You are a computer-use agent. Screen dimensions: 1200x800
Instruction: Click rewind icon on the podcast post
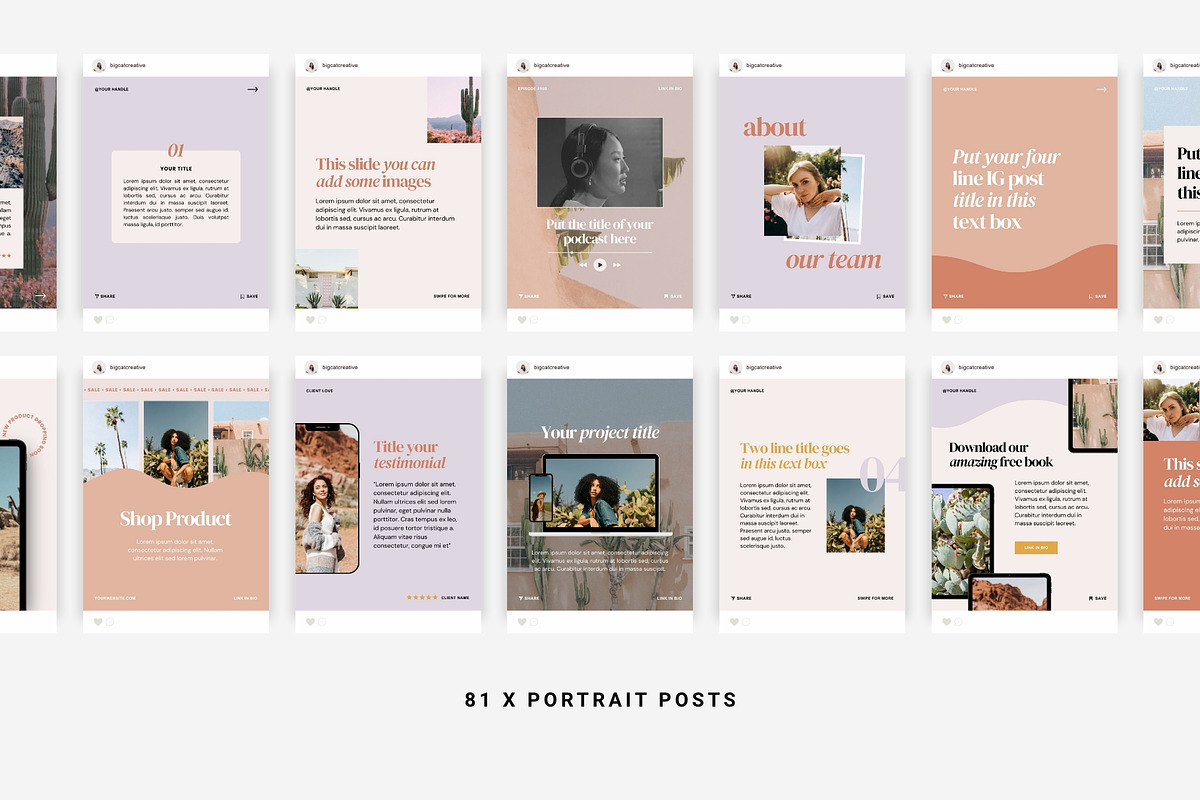pos(583,265)
